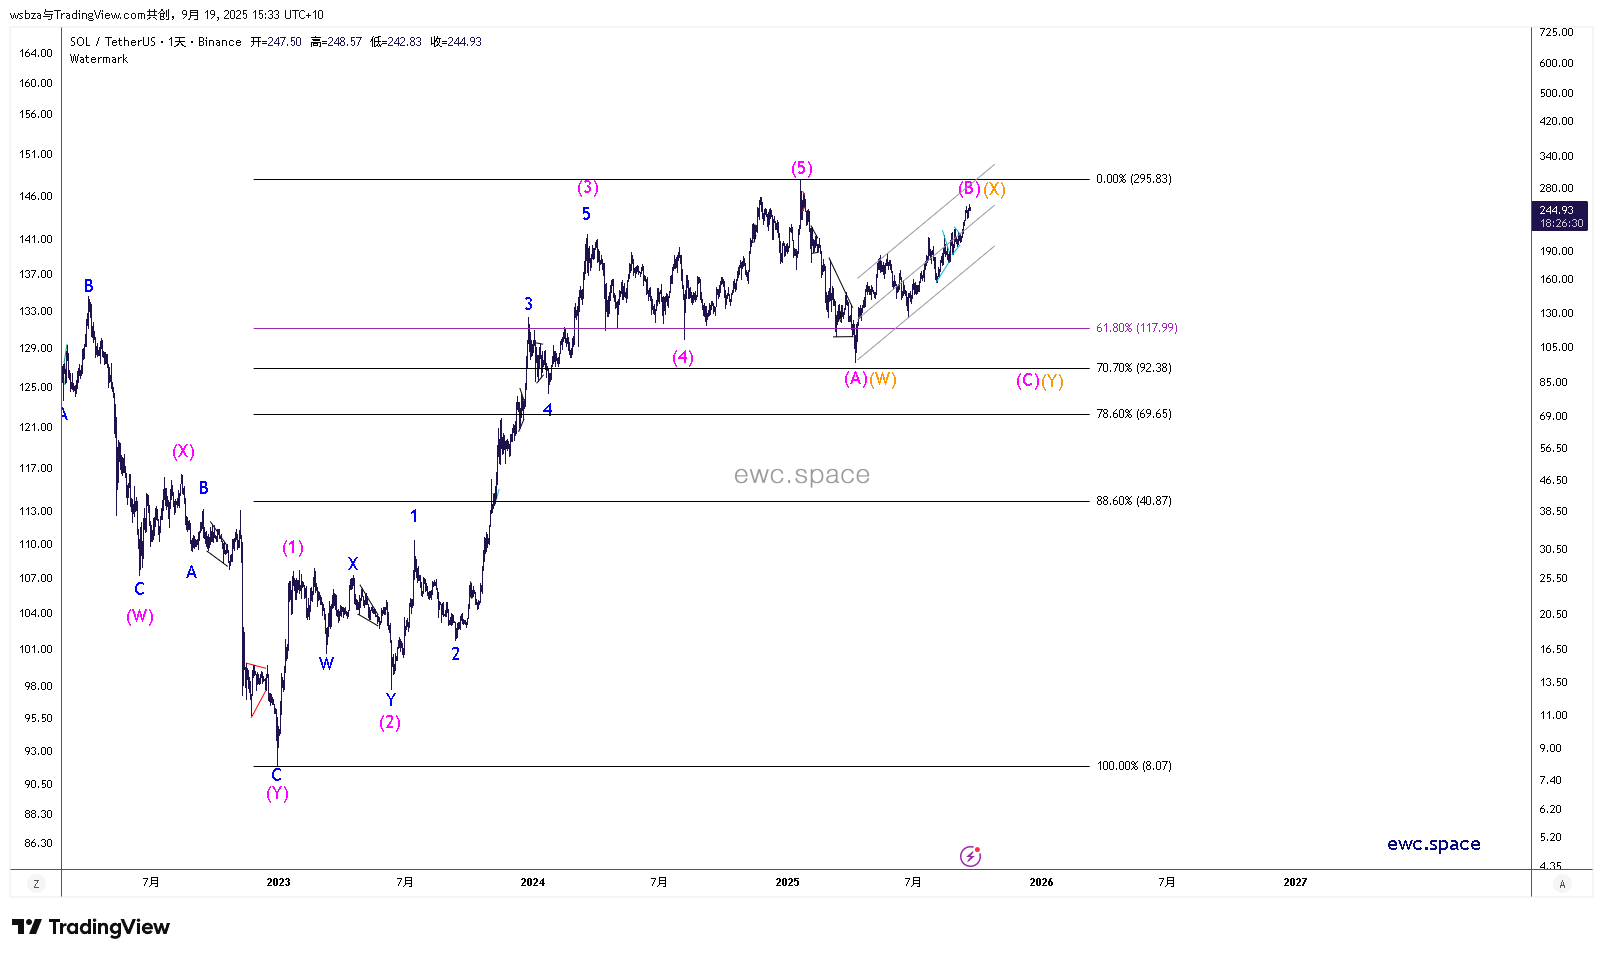
Task: Select the 61.80% (117.99) Fibonacci level label
Action: tap(1136, 328)
